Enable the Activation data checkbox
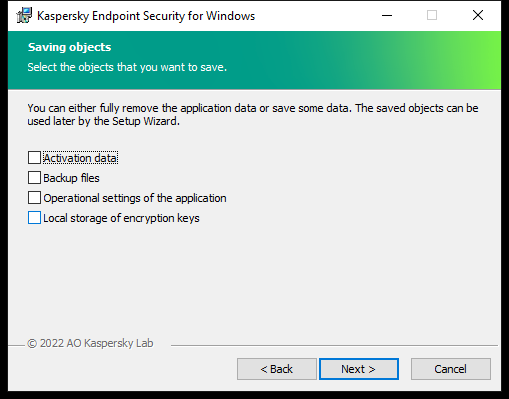The height and width of the screenshot is (399, 509). [x=34, y=158]
